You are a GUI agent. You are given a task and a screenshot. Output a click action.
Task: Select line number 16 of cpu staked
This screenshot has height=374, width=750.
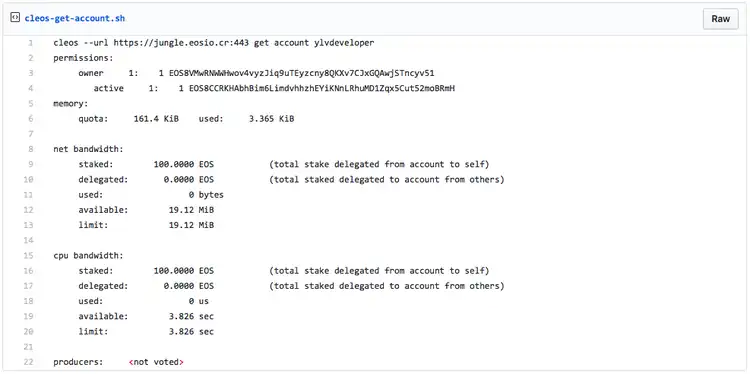coord(29,271)
